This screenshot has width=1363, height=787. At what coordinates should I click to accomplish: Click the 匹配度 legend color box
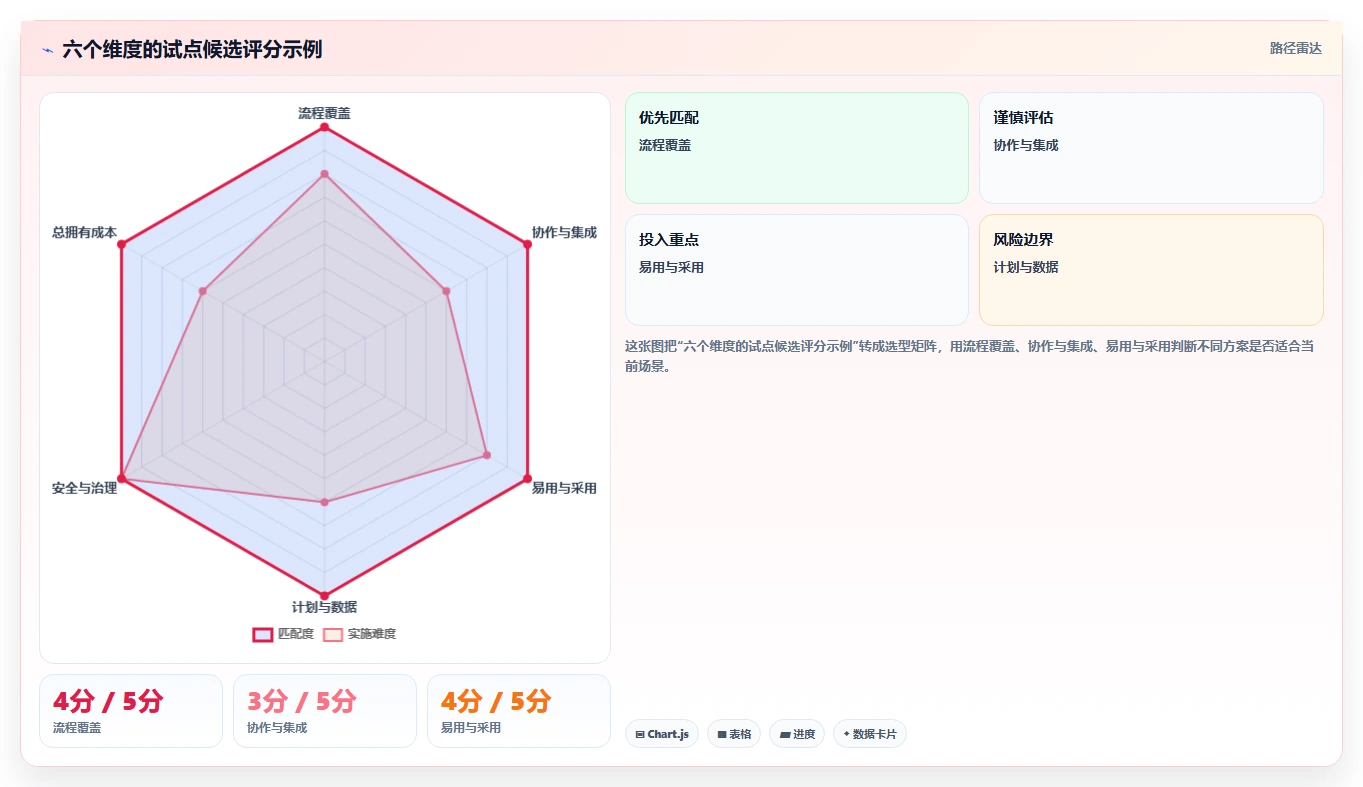click(263, 634)
